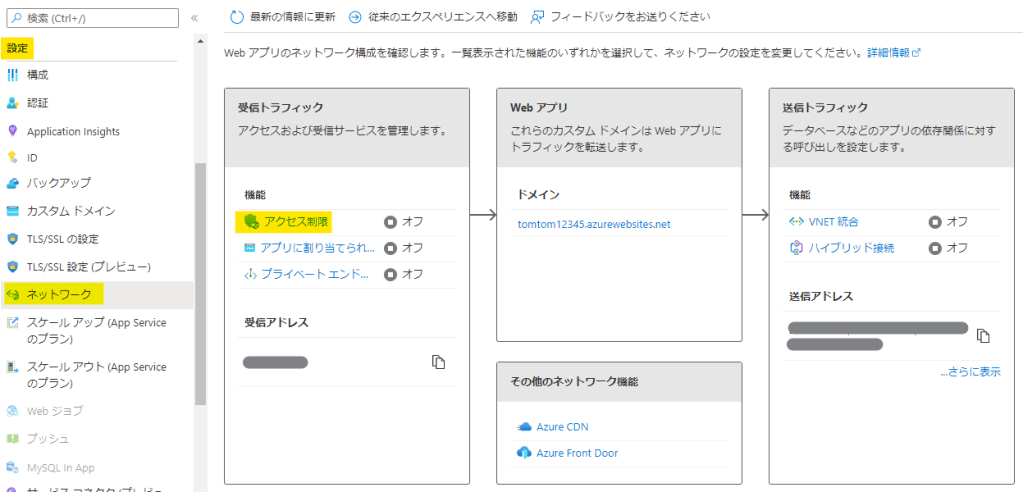Click the feedback icon in the toolbar
This screenshot has height=492, width=1023.
click(x=538, y=17)
